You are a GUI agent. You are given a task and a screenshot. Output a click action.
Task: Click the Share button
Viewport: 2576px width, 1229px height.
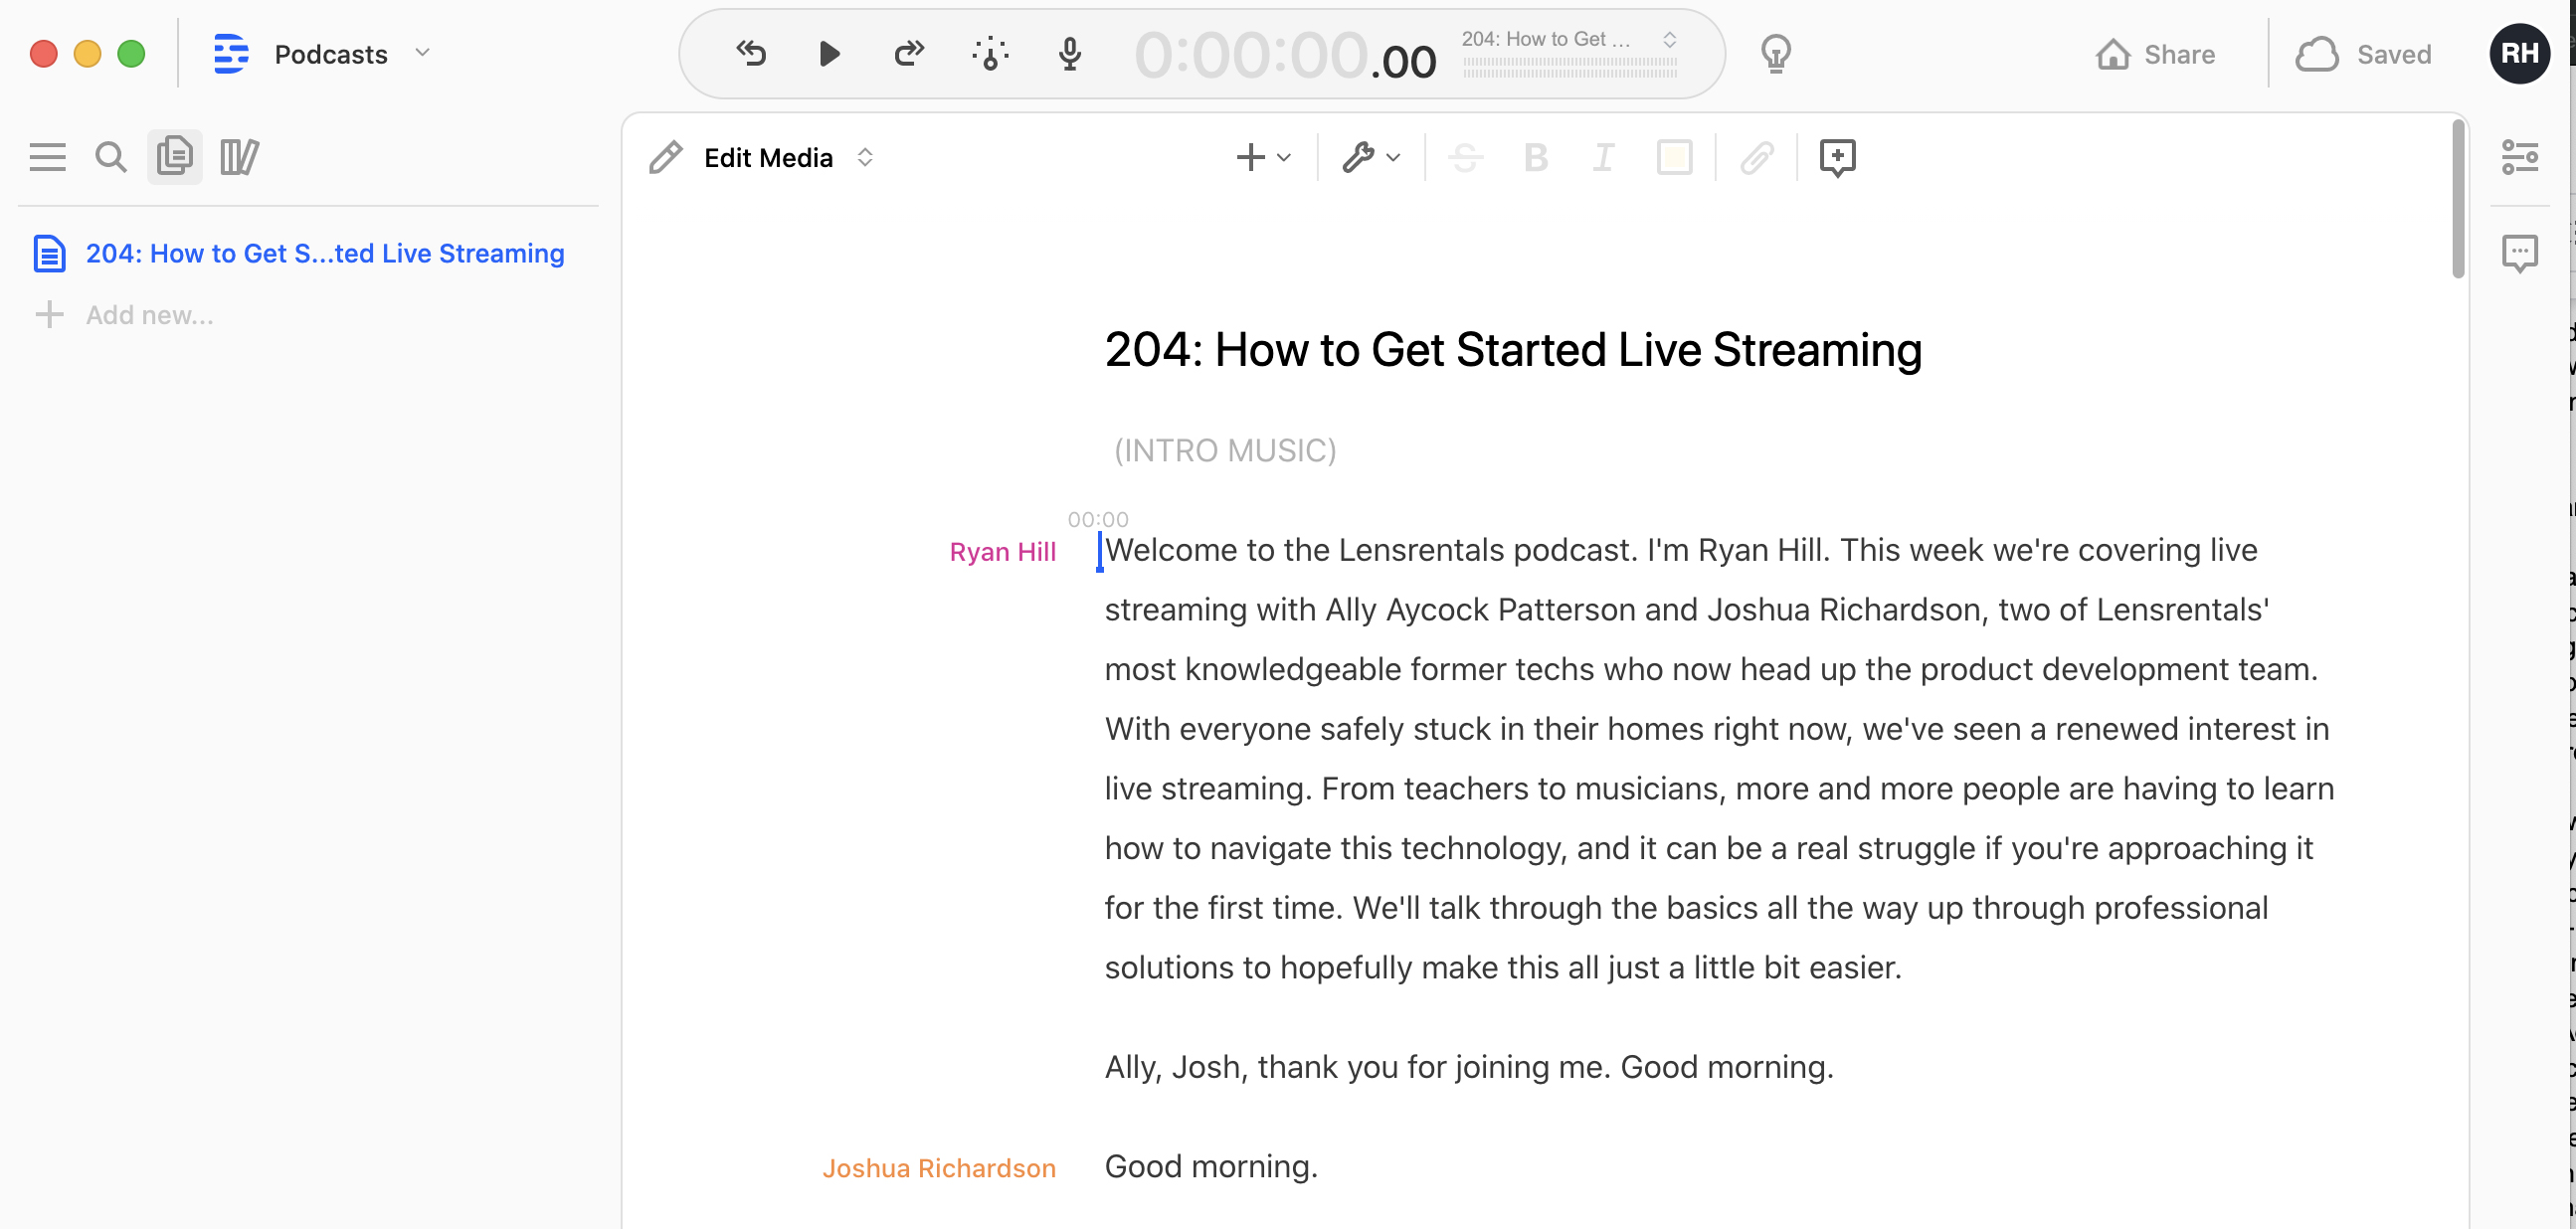coord(2155,54)
